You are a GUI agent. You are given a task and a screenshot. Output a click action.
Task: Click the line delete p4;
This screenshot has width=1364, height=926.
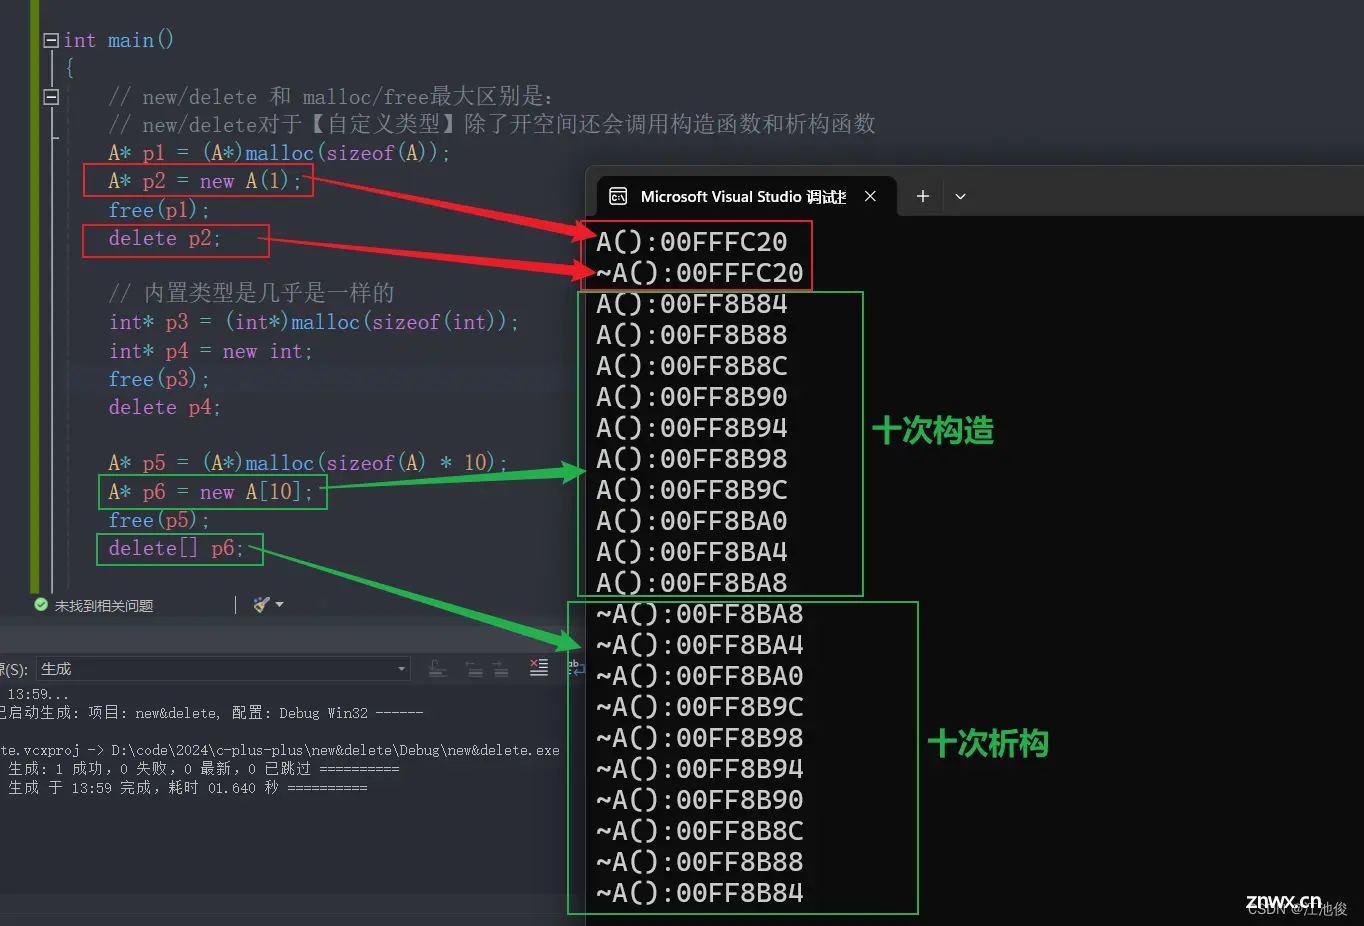[x=164, y=407]
